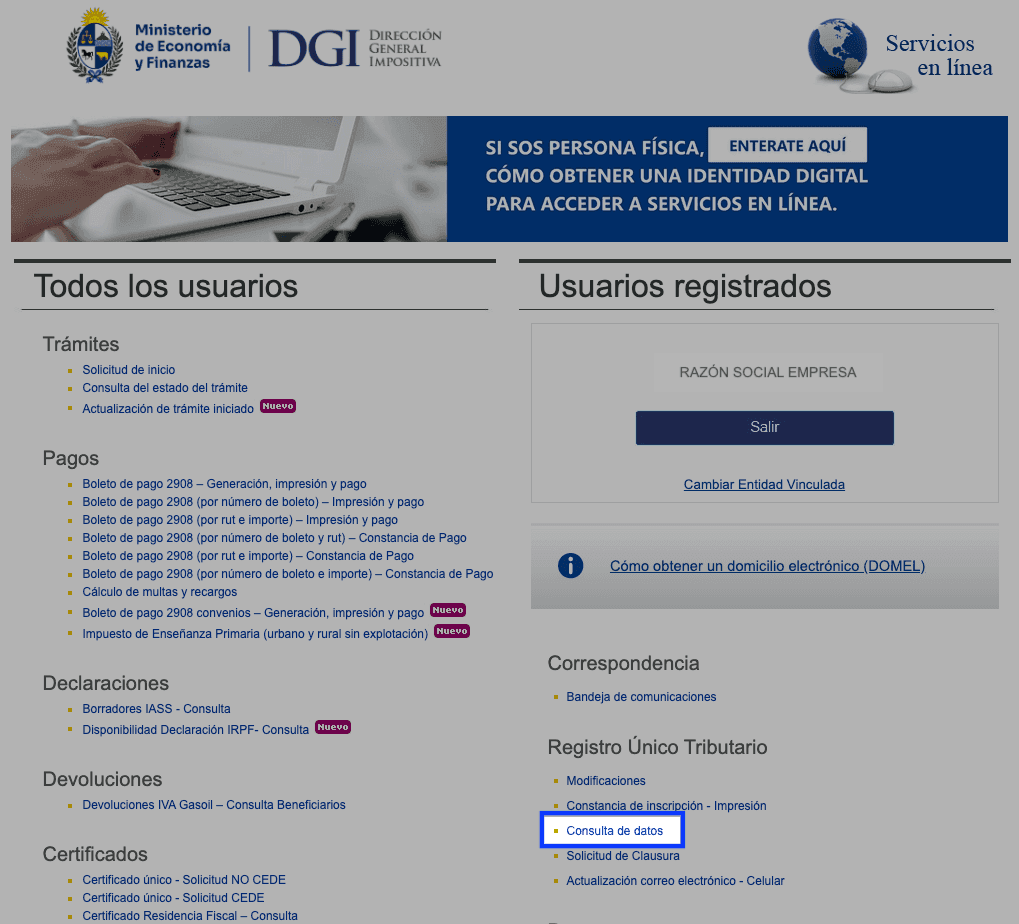Open Constancia de inscripción - Impresión
This screenshot has height=924, width=1019.
(x=666, y=806)
